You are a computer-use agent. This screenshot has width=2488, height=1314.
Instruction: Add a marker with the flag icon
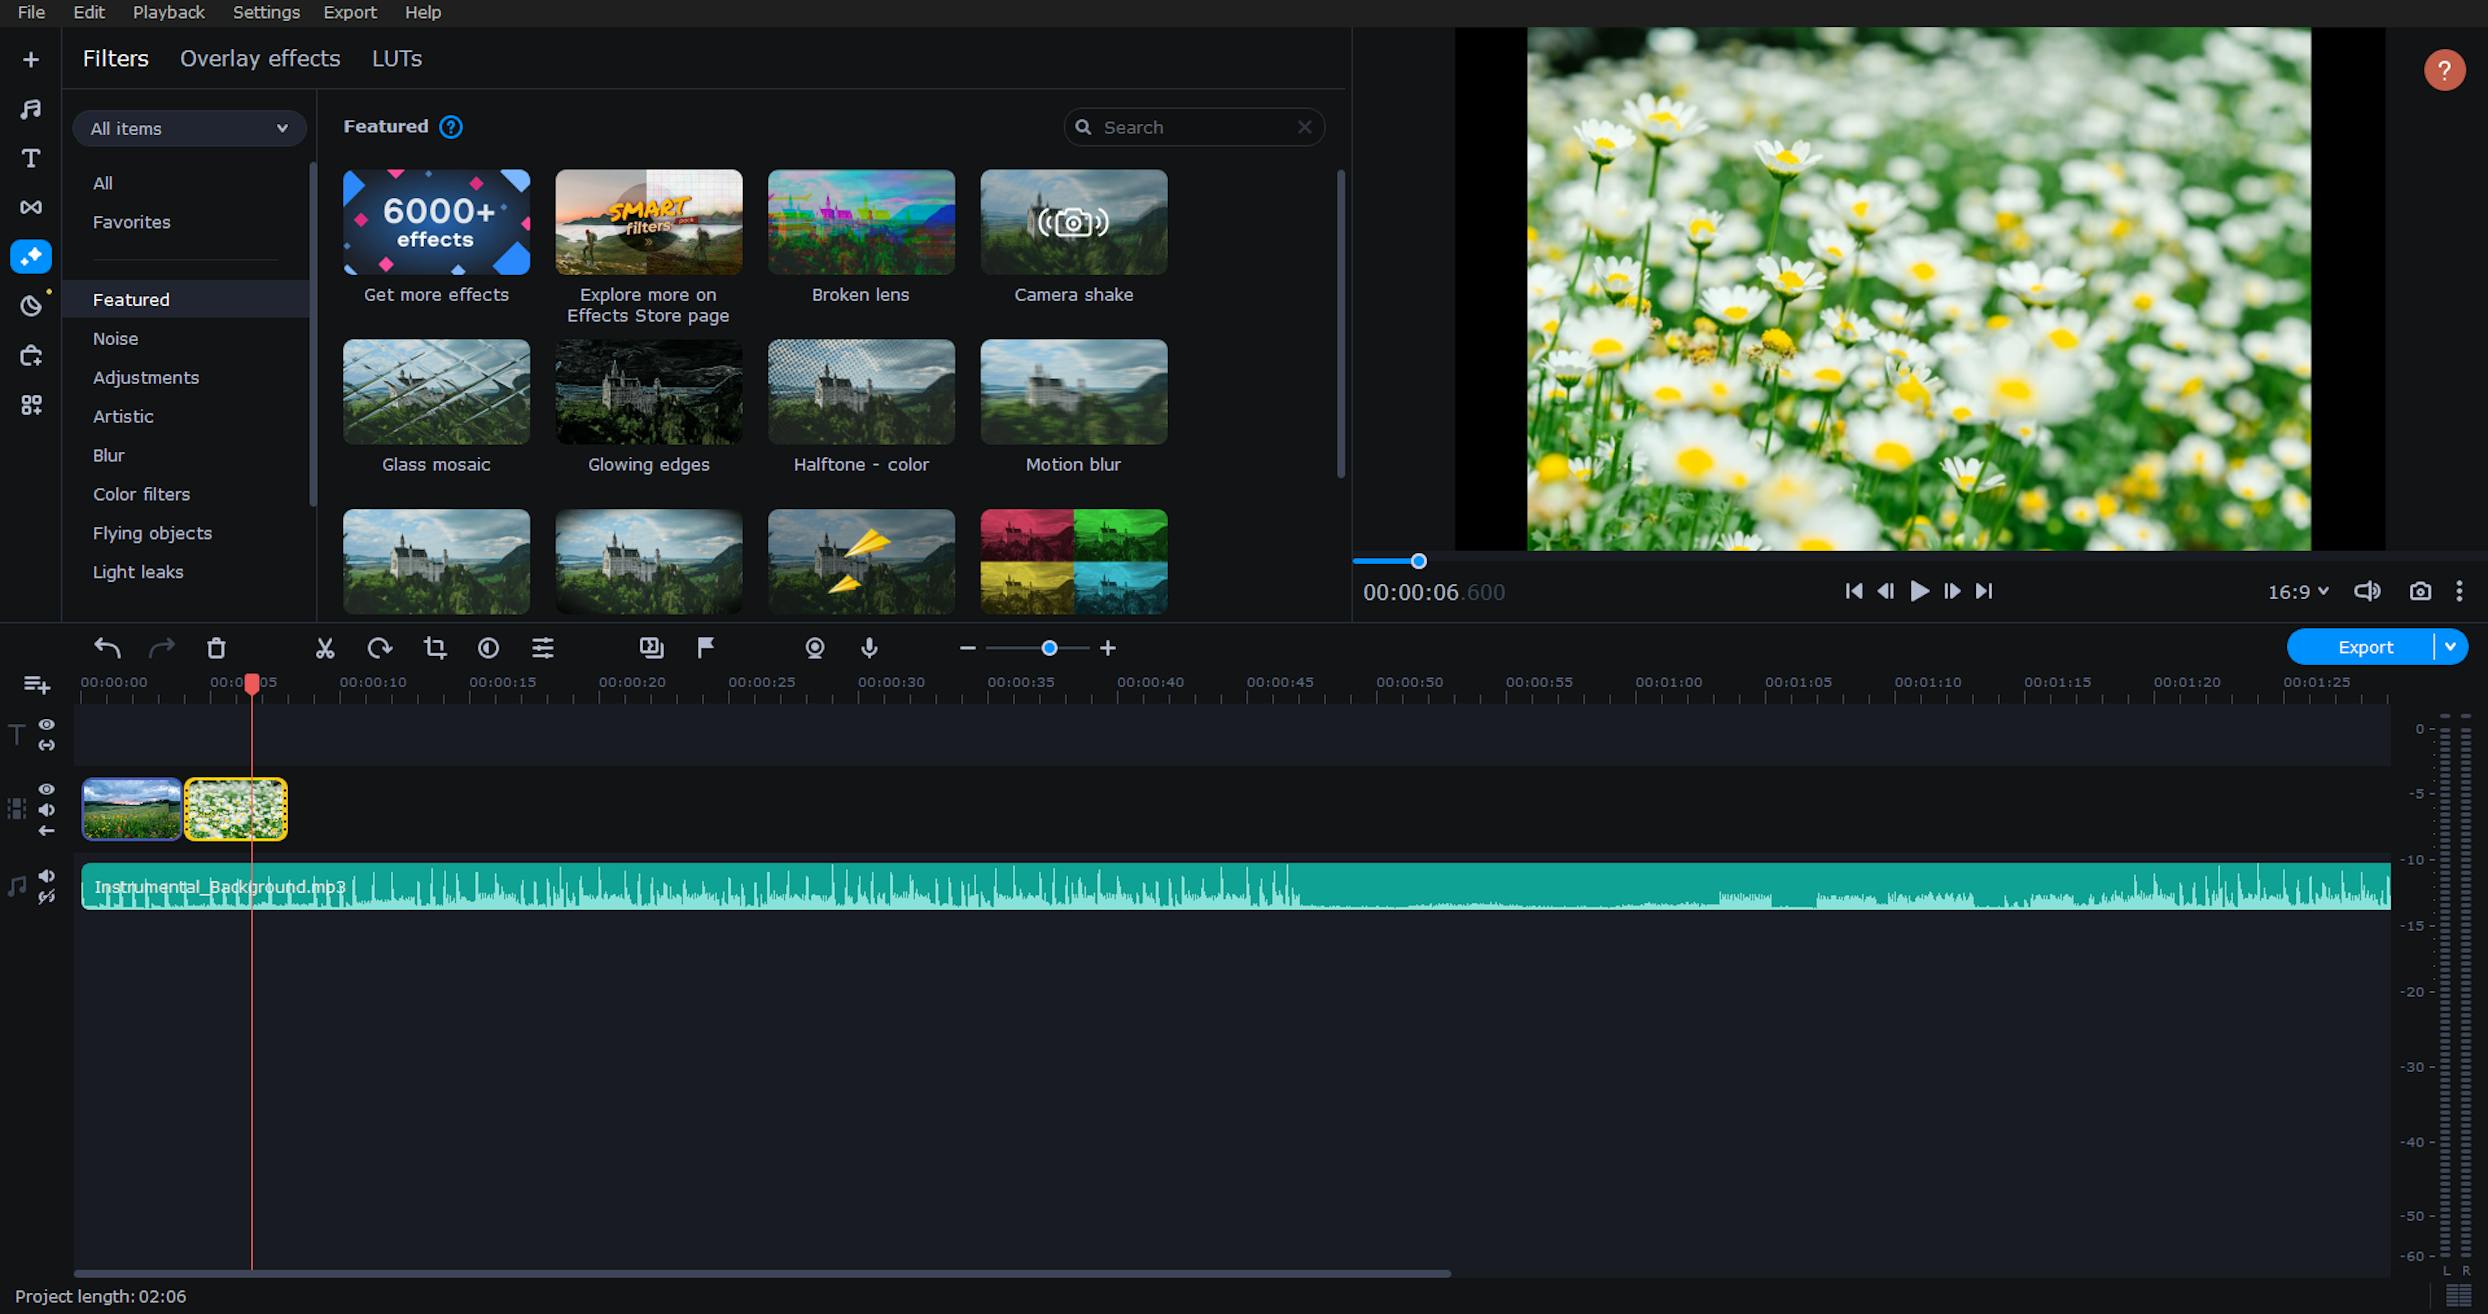(x=705, y=648)
